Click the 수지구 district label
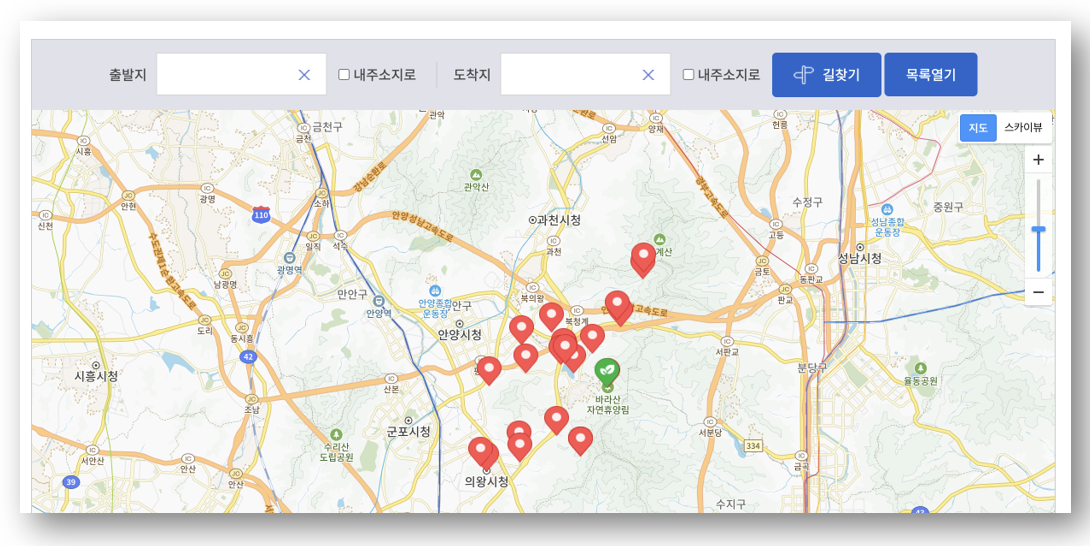This screenshot has height=546, width=1090. tap(731, 503)
